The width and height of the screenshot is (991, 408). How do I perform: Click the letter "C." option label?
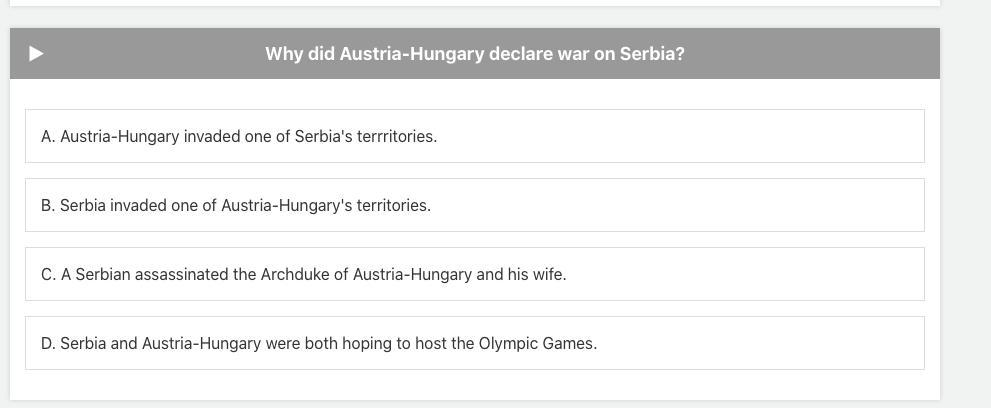(48, 275)
